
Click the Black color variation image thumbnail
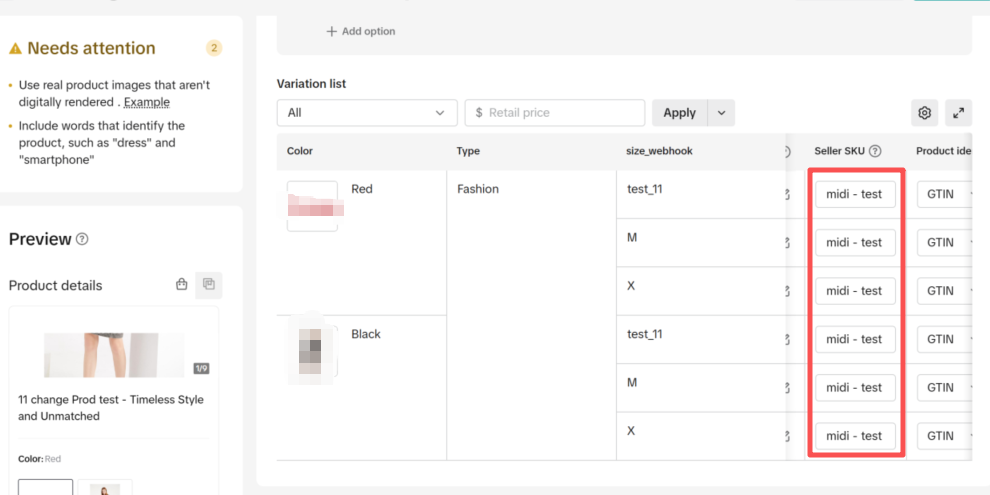tap(313, 351)
